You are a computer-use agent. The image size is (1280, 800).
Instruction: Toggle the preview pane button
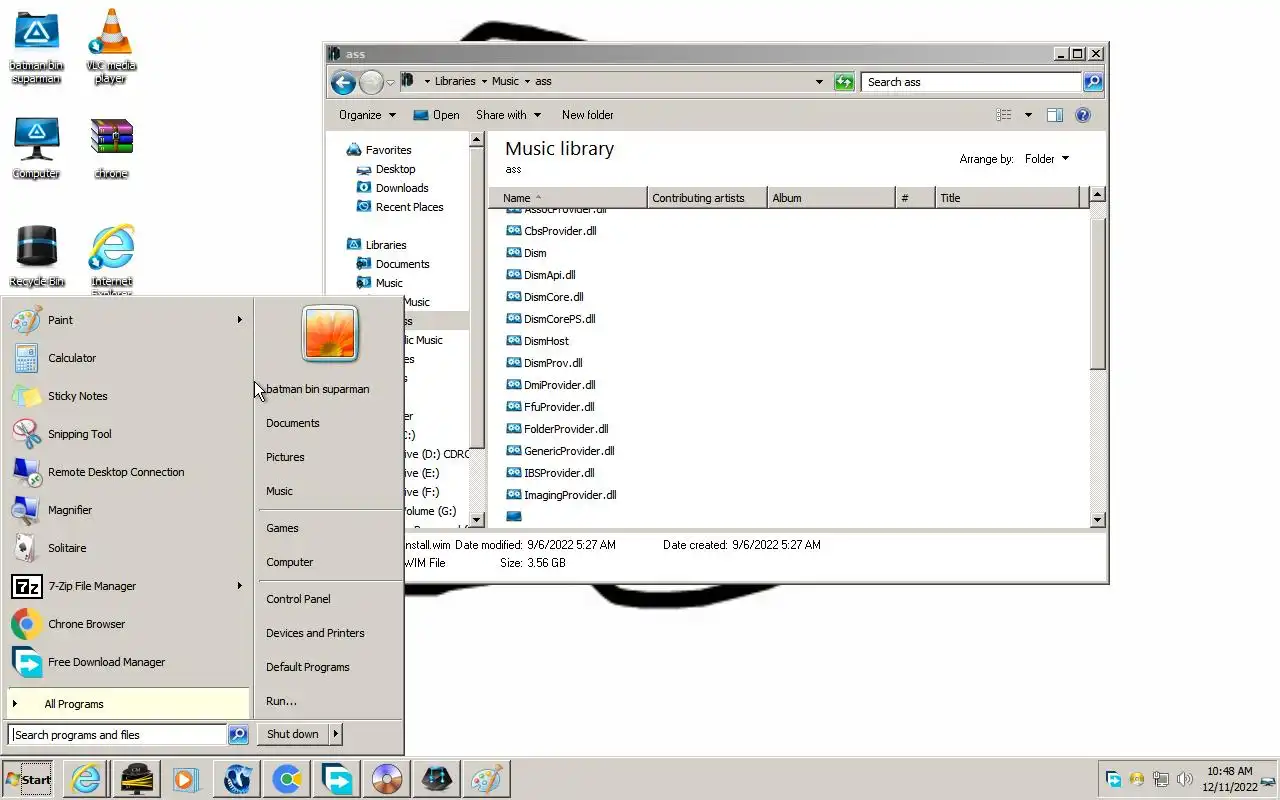(1054, 115)
